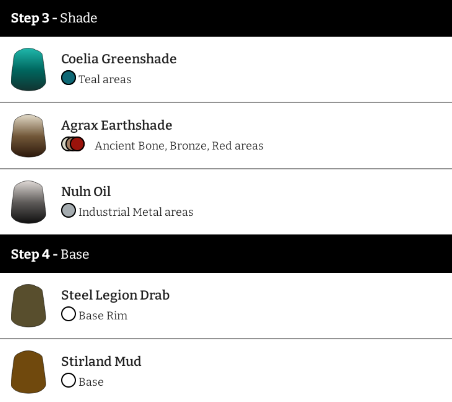Click the Teal areas description text
Screen dimensions: 452x402
pyautogui.click(x=105, y=79)
